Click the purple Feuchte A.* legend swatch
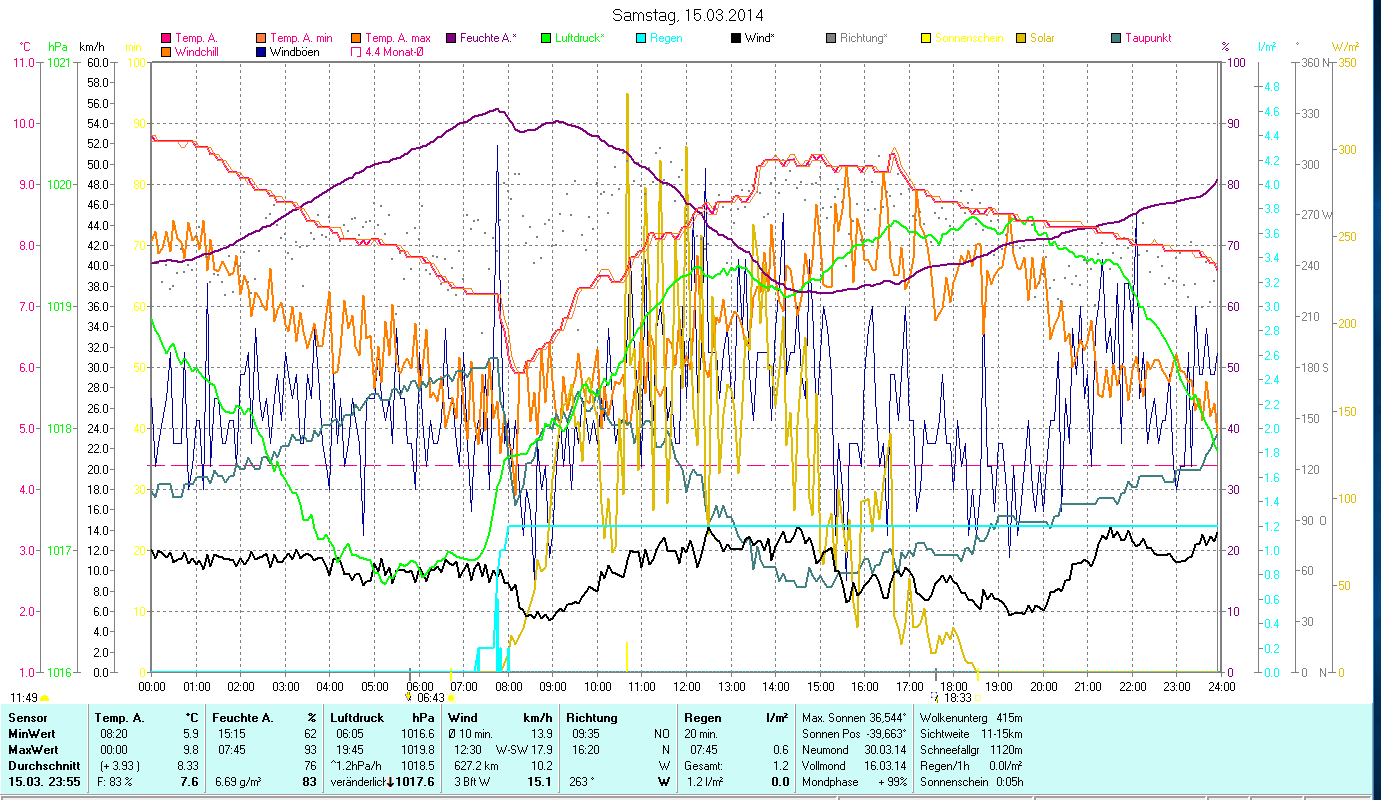This screenshot has width=1381, height=800. [451, 38]
